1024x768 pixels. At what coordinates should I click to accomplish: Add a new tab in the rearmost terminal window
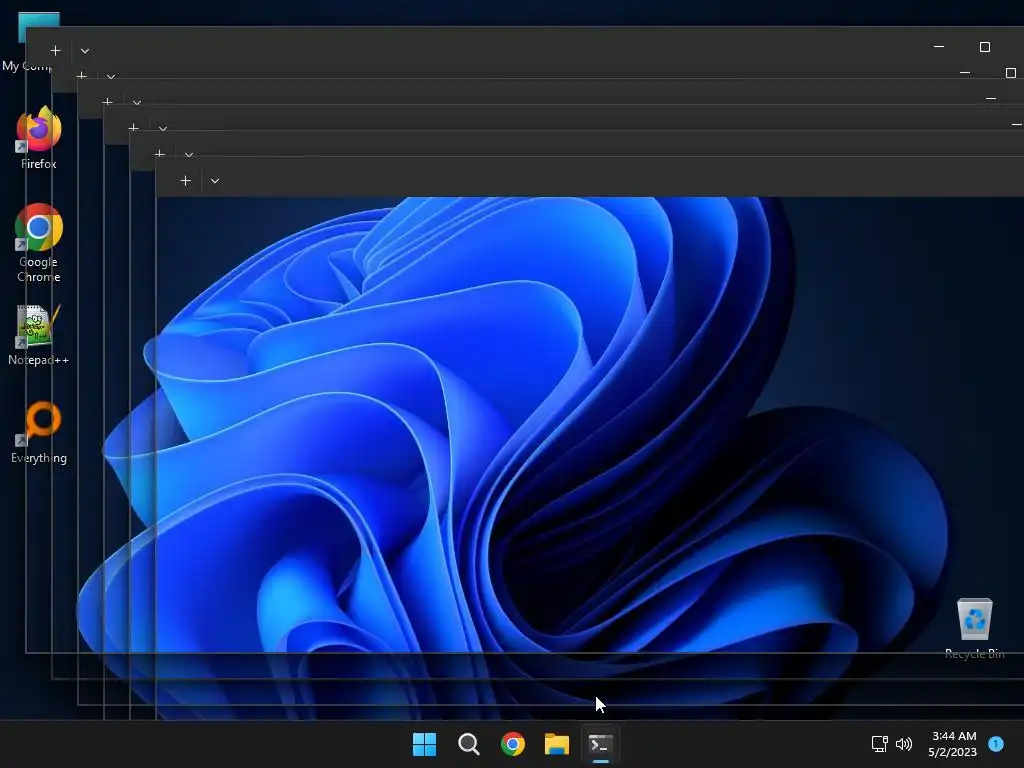coord(56,50)
